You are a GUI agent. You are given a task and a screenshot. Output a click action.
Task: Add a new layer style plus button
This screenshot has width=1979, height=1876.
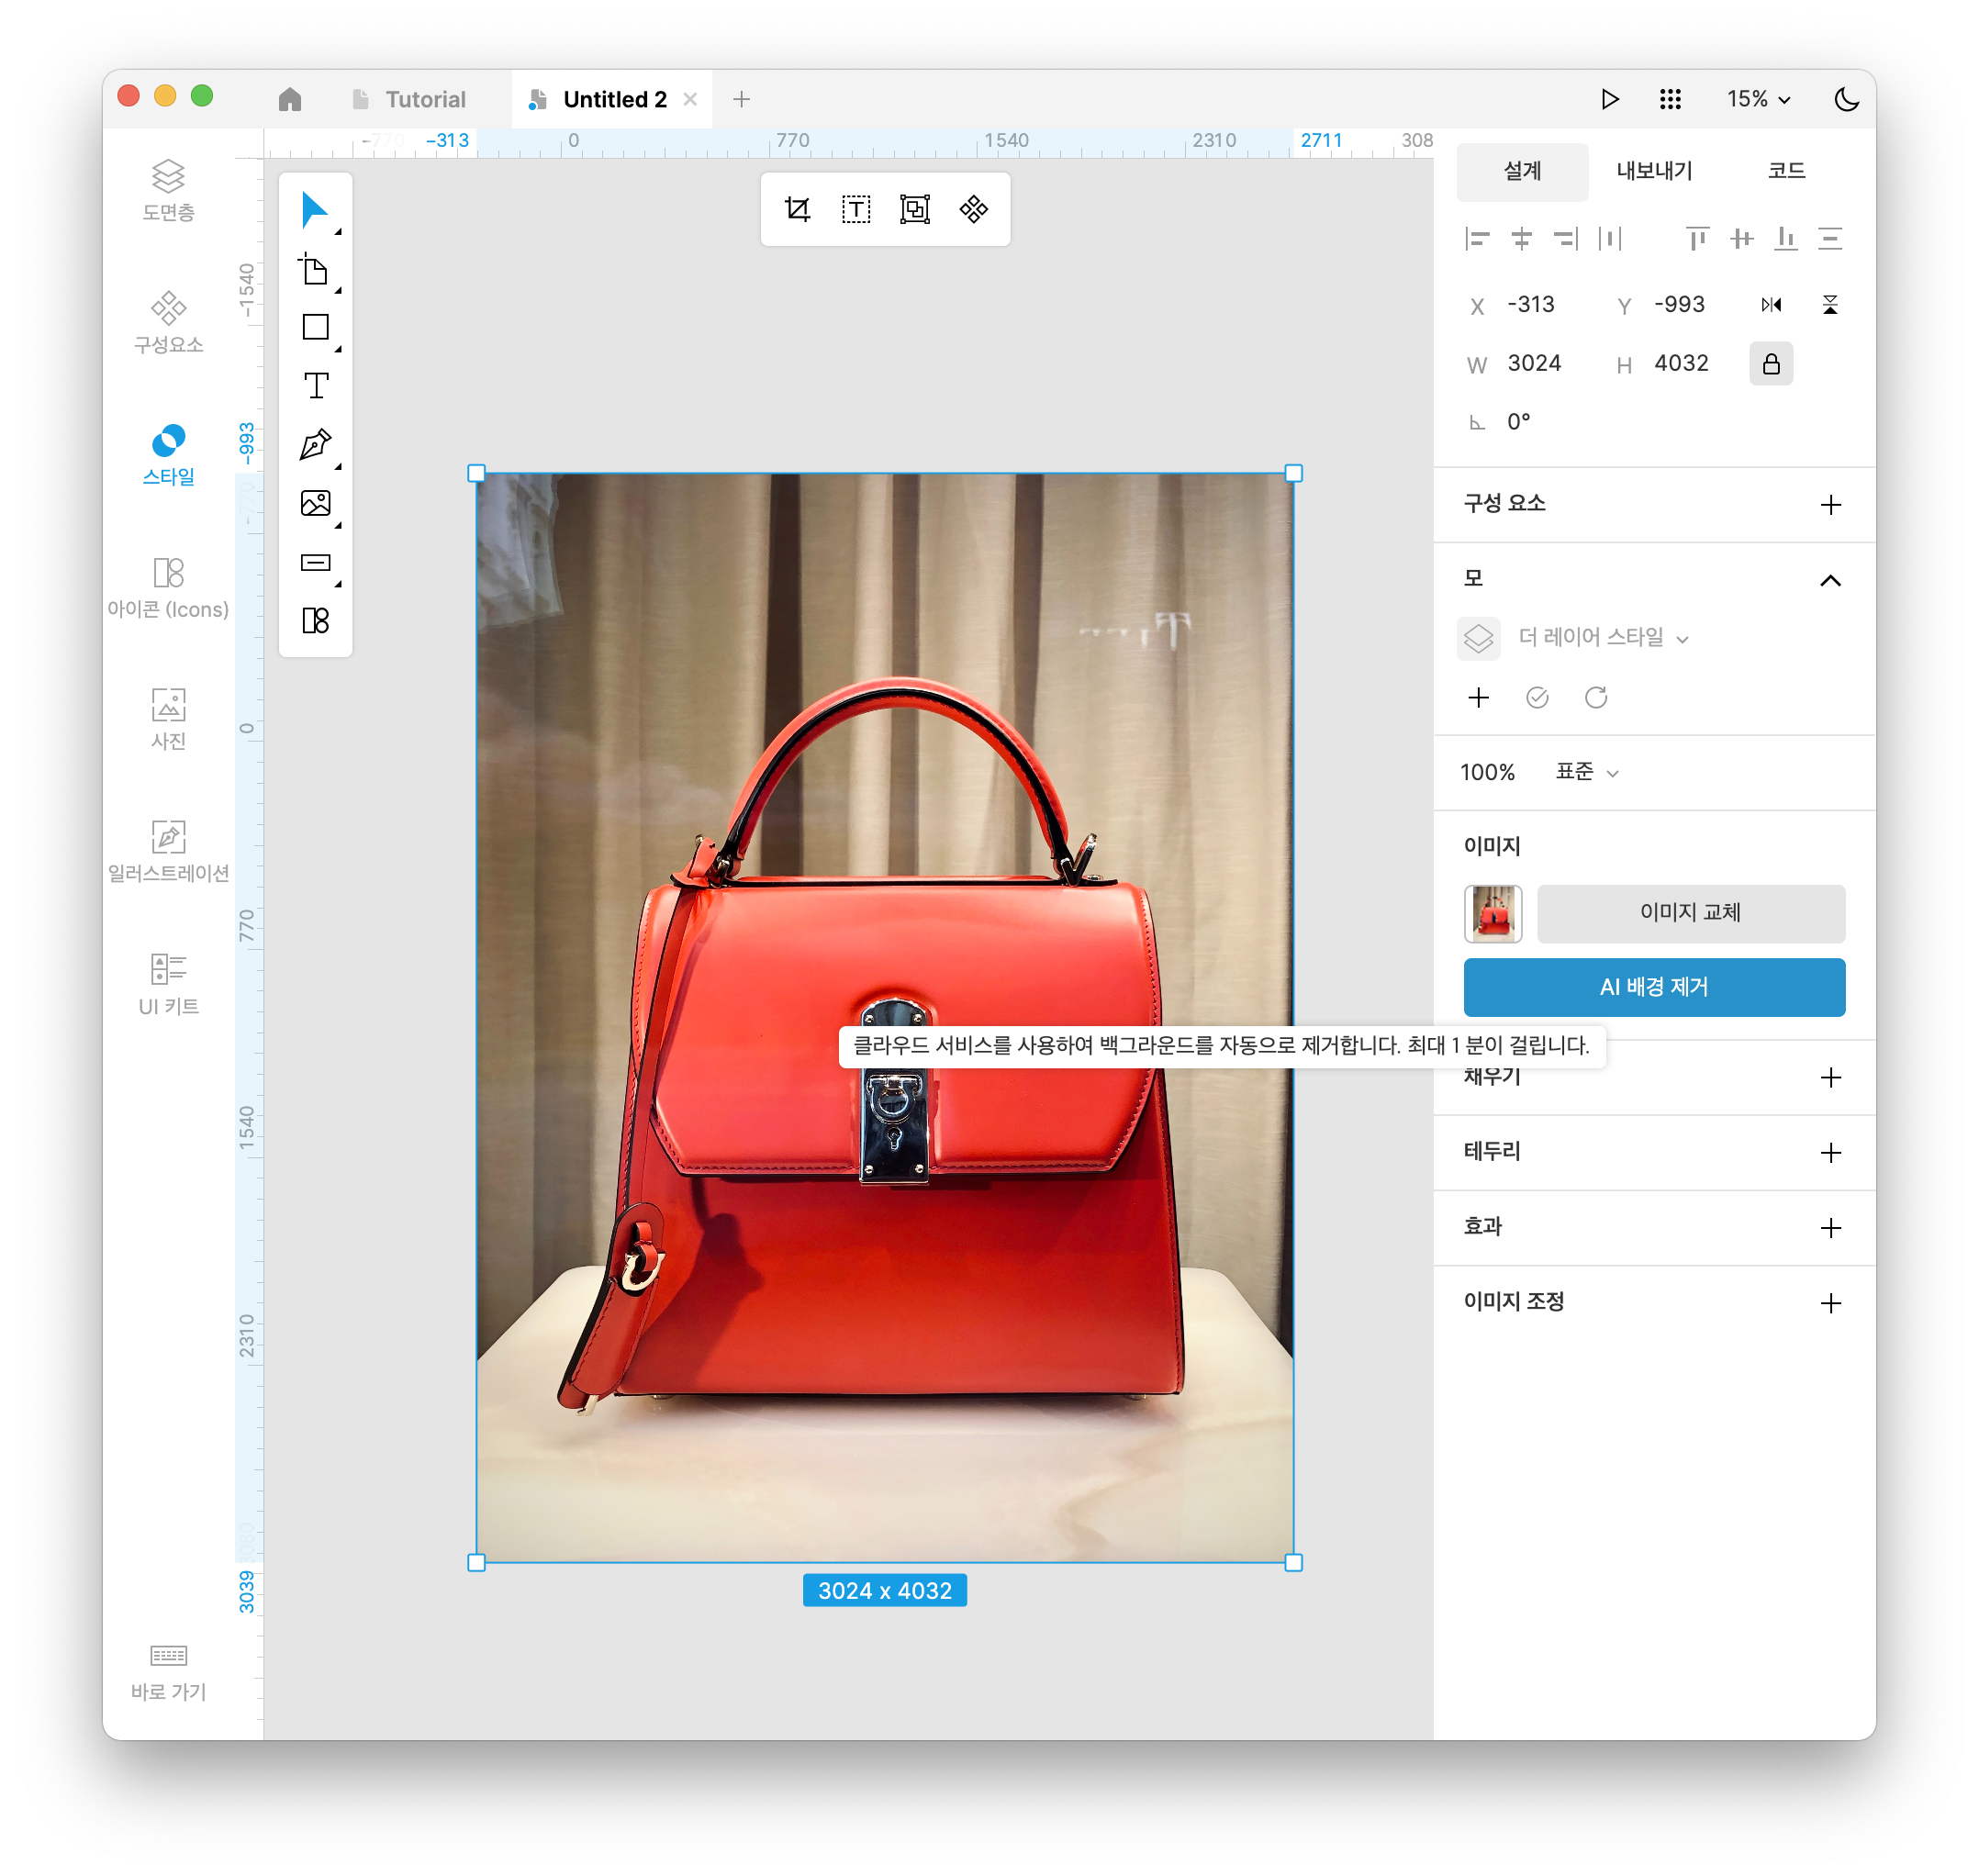(x=1477, y=697)
